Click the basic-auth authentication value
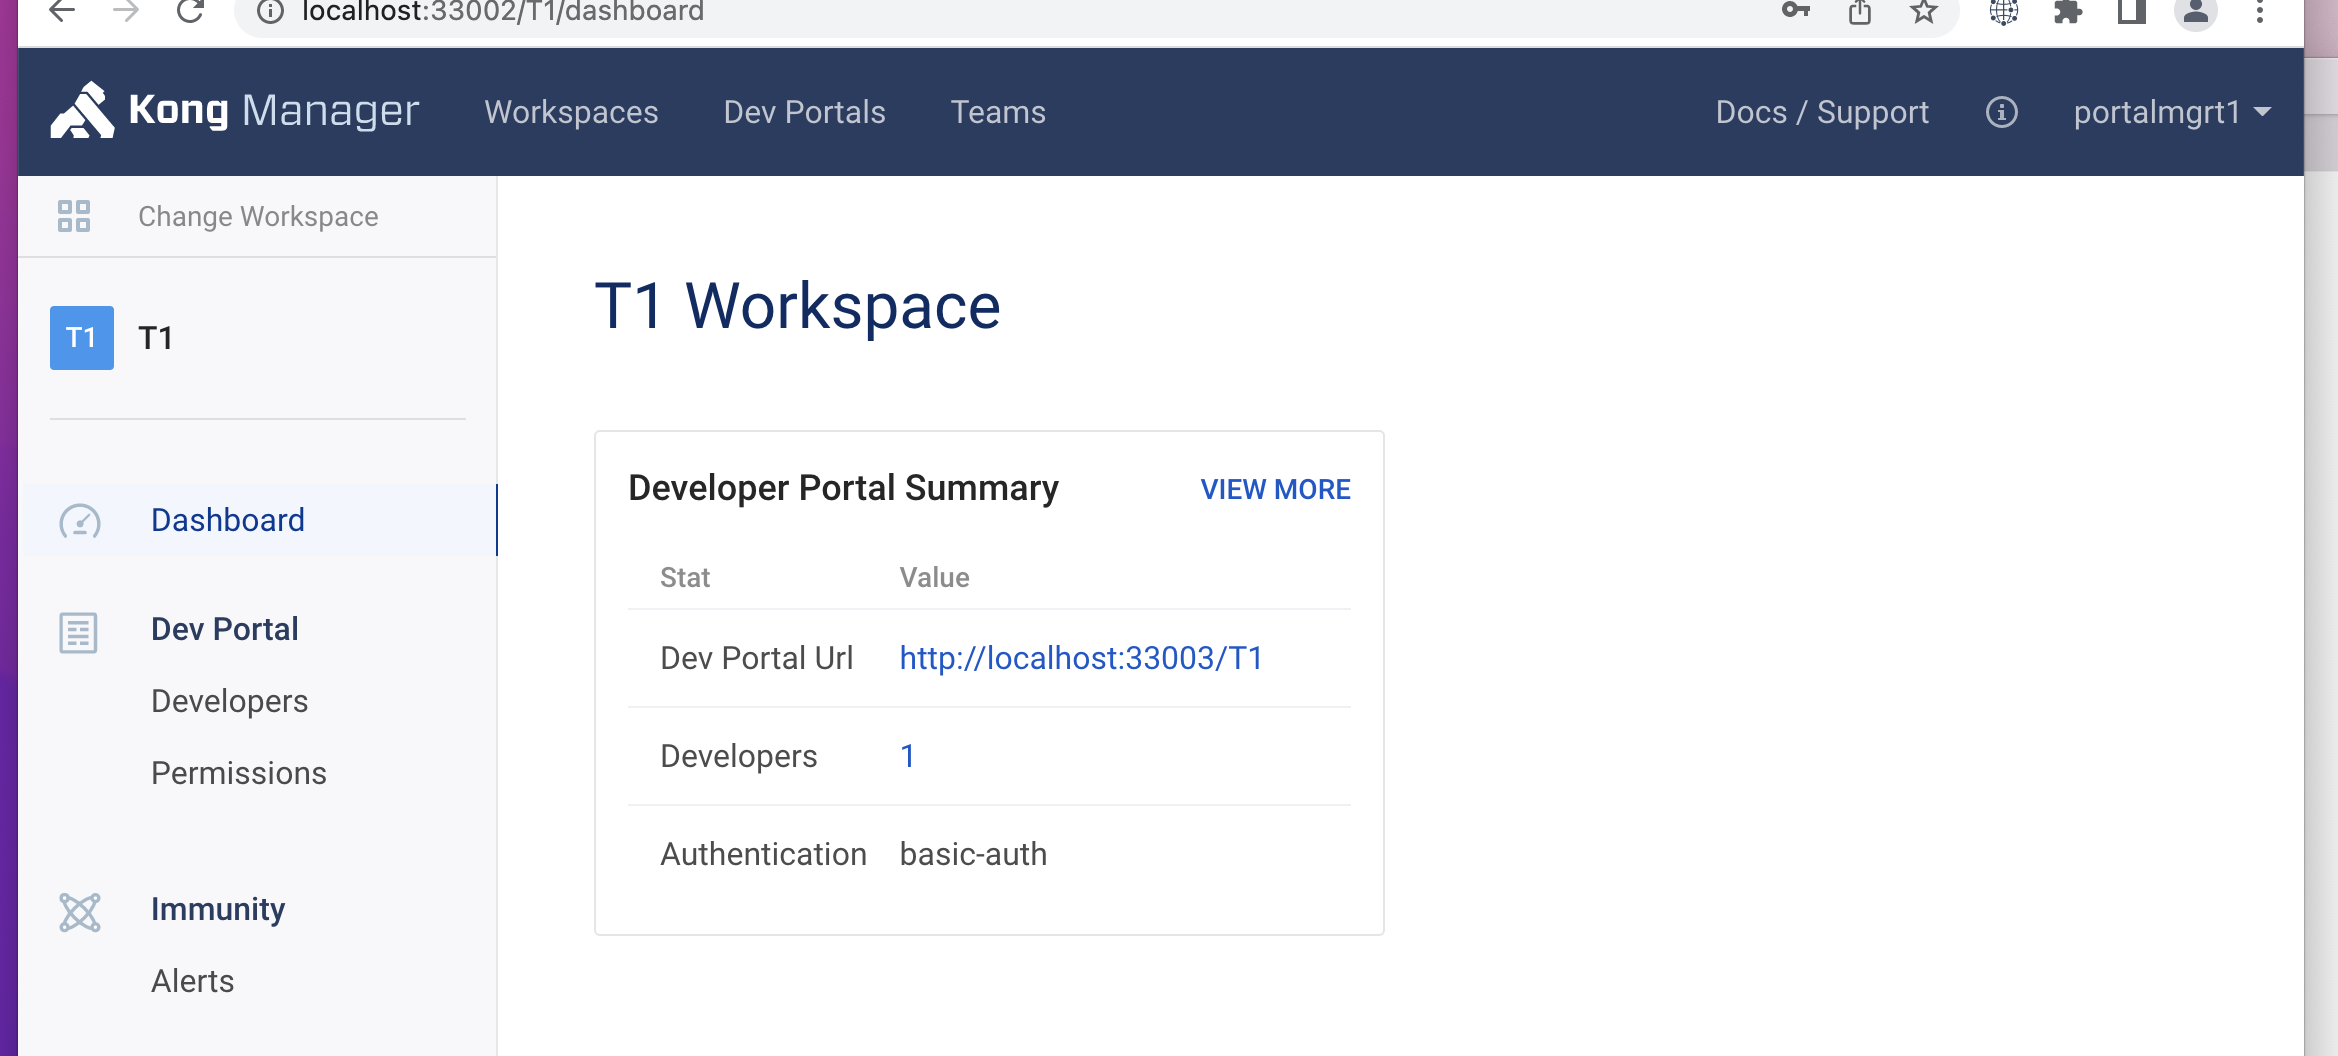Viewport: 2338px width, 1056px height. pos(973,854)
